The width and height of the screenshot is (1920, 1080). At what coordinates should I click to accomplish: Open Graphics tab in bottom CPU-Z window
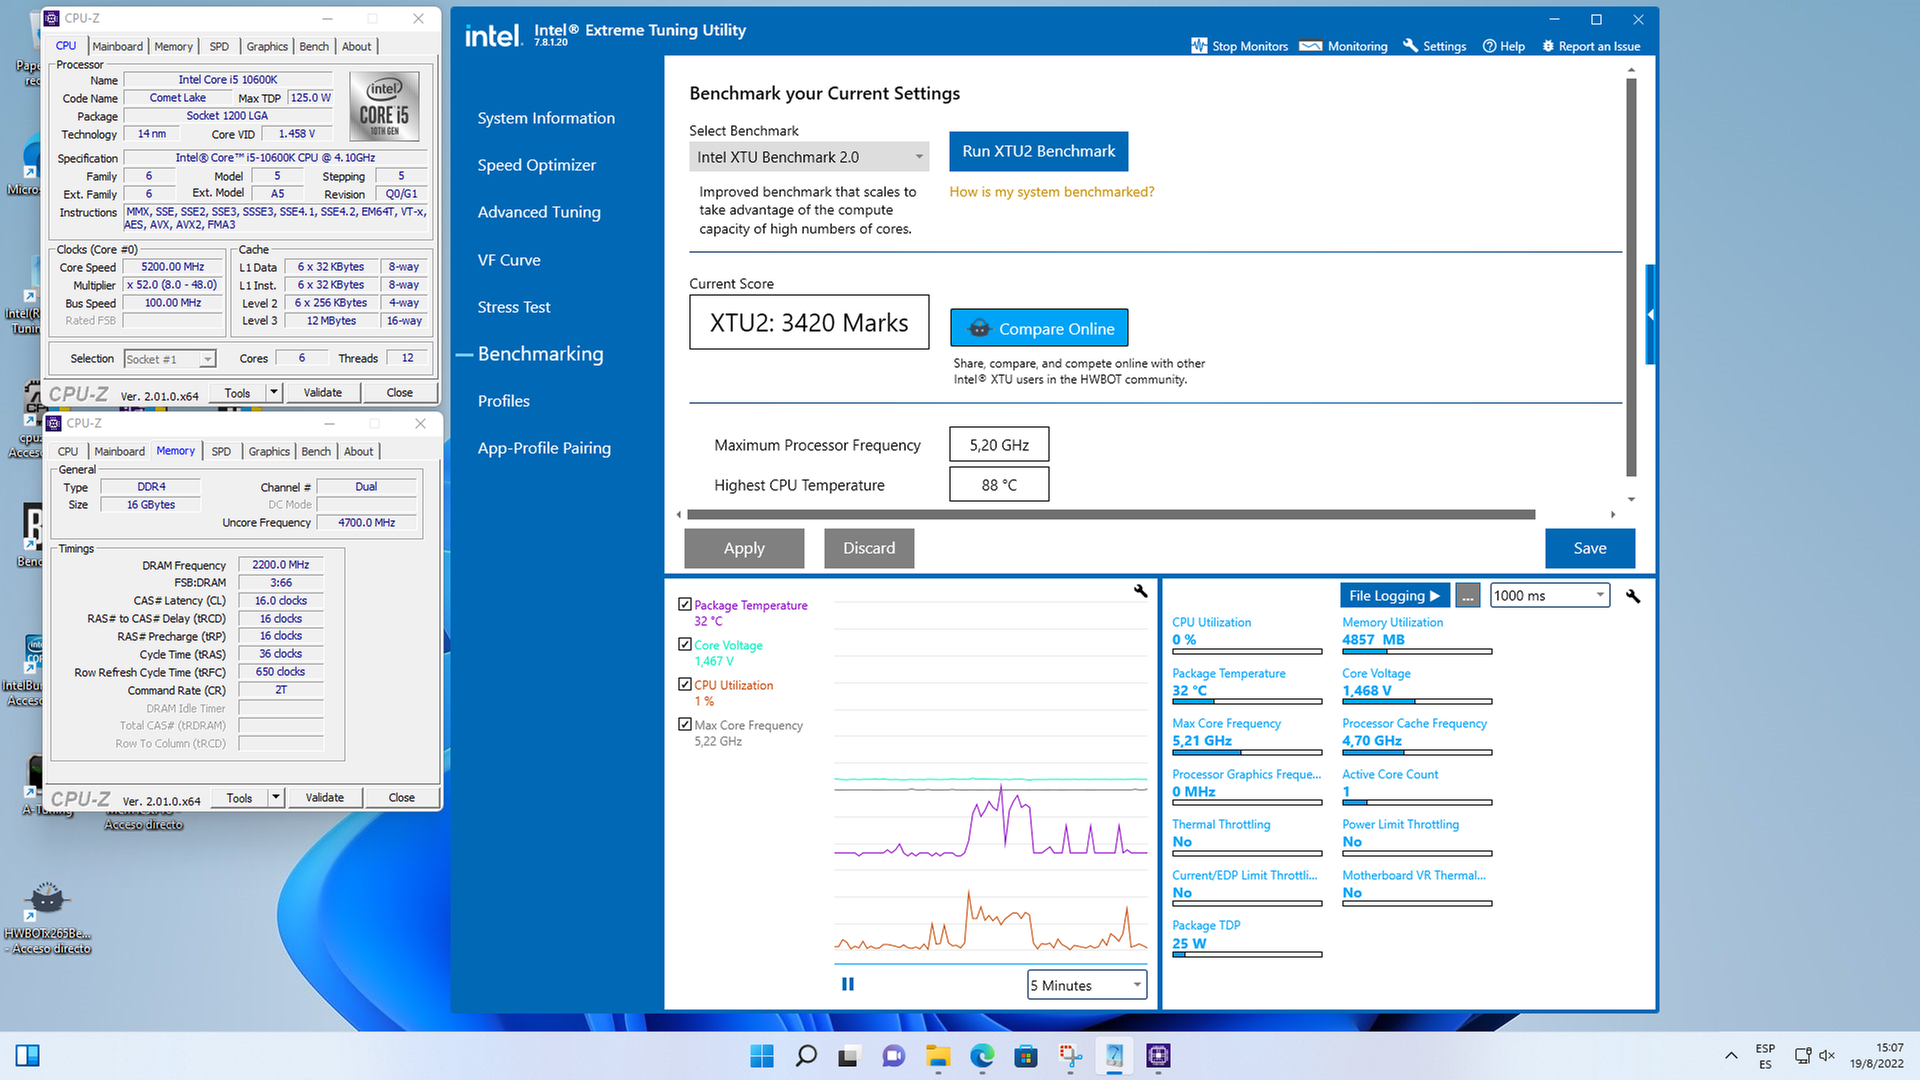click(x=269, y=452)
